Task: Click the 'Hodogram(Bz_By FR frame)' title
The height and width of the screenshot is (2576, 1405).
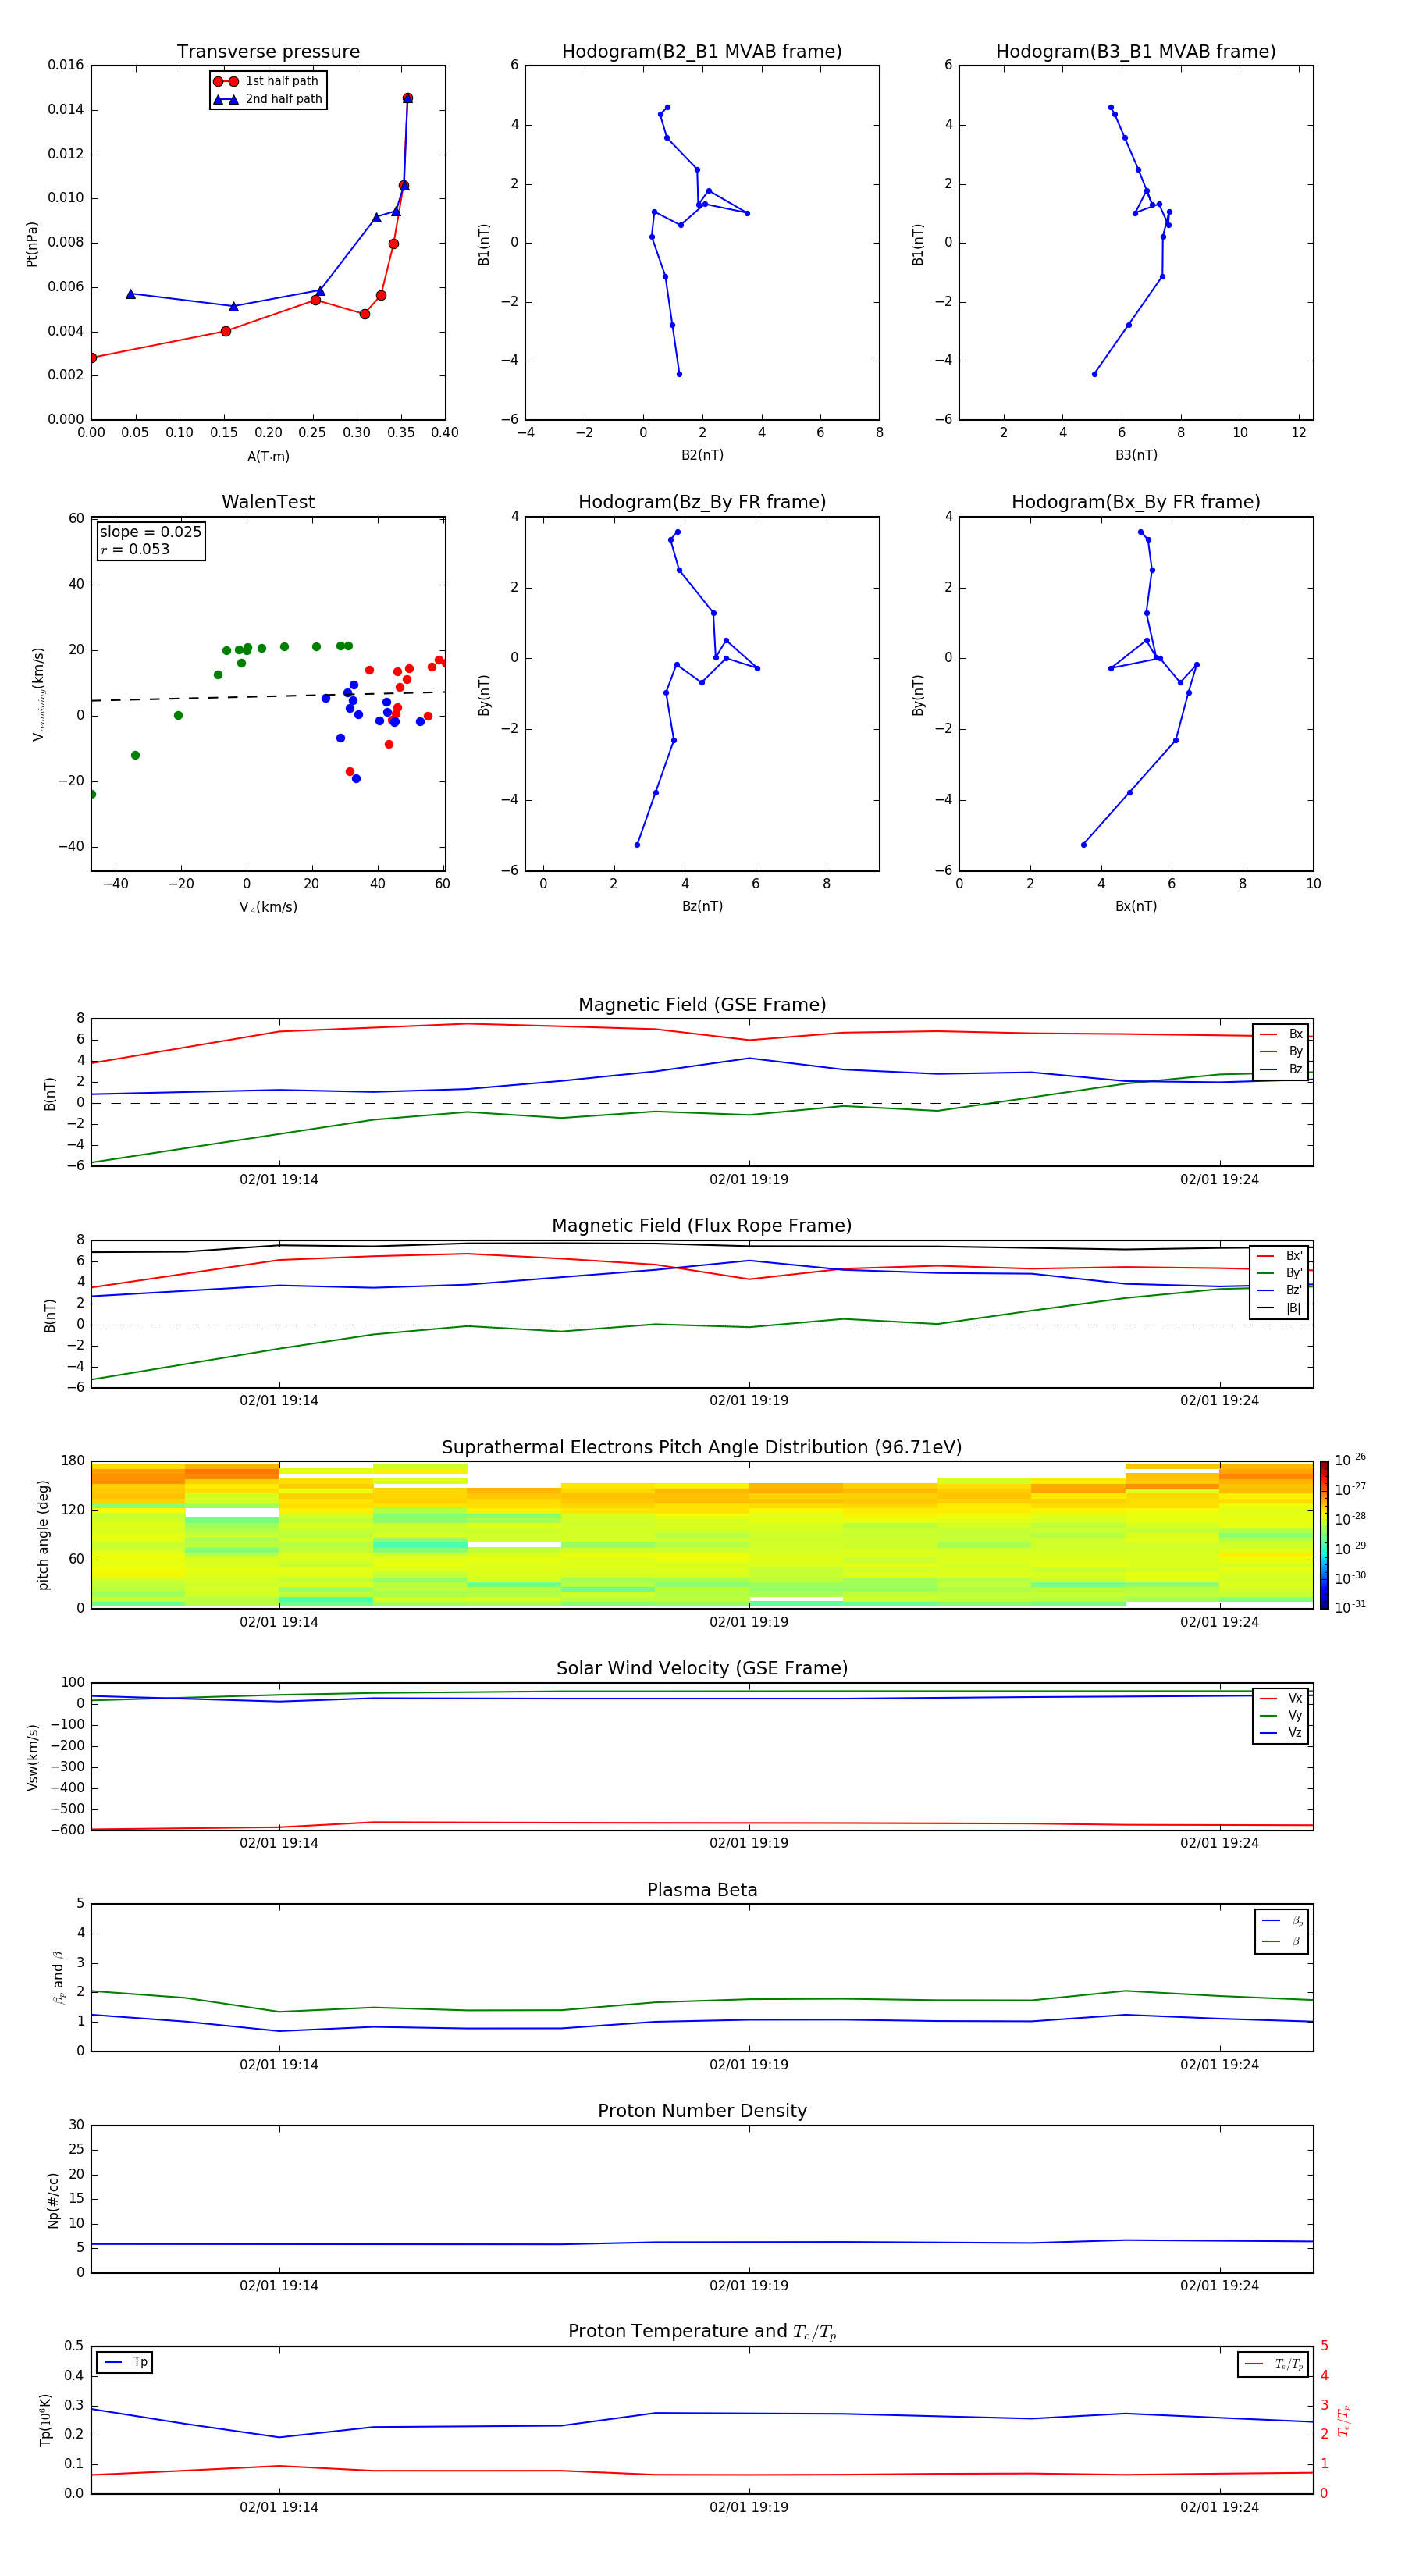Action: point(702,502)
